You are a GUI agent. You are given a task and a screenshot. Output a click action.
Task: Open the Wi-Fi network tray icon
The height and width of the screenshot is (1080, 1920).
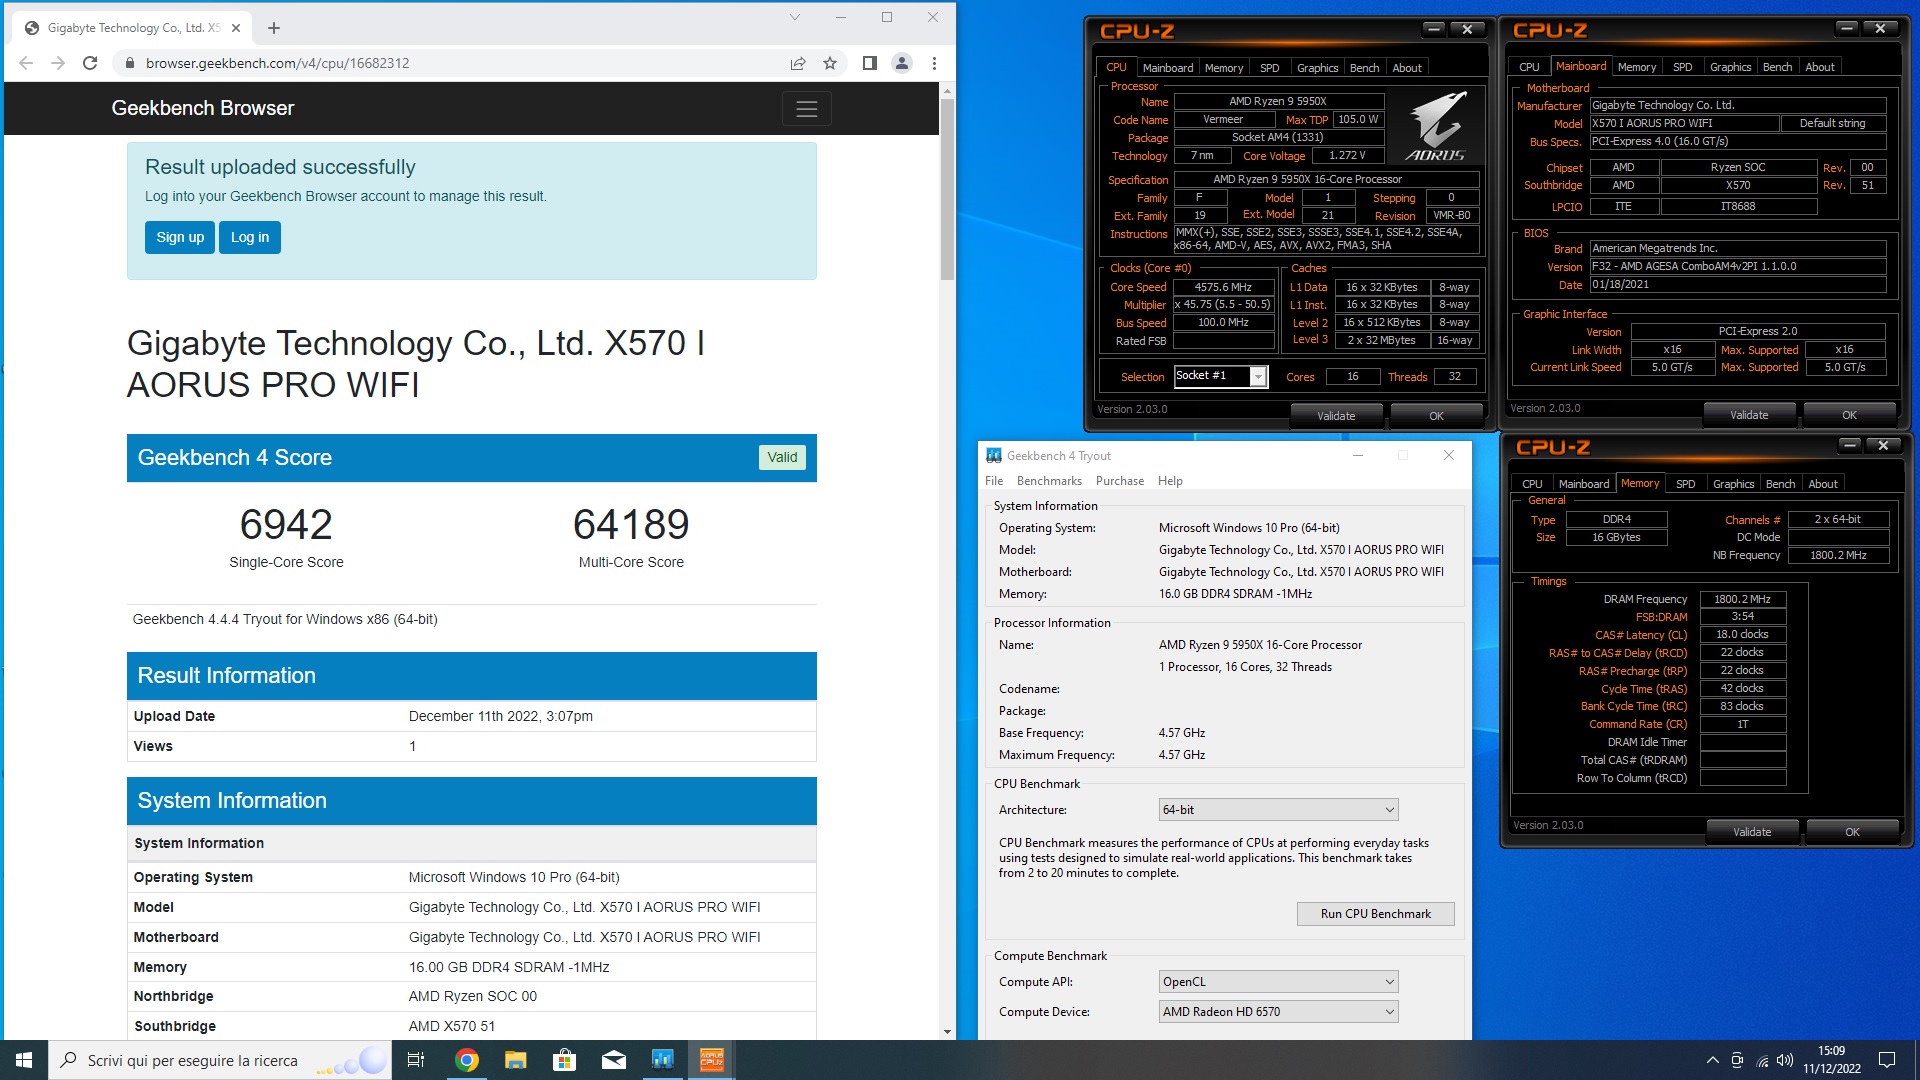(x=1762, y=1060)
